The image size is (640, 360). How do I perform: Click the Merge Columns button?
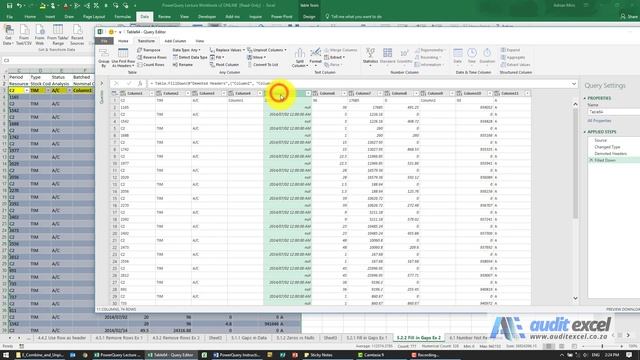point(340,50)
